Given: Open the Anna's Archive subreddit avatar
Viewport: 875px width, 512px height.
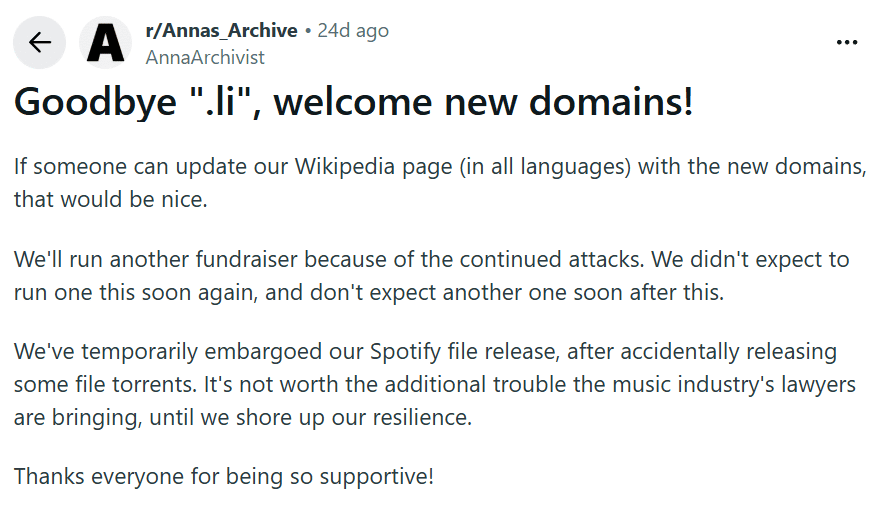Looking at the screenshot, I should click(105, 43).
